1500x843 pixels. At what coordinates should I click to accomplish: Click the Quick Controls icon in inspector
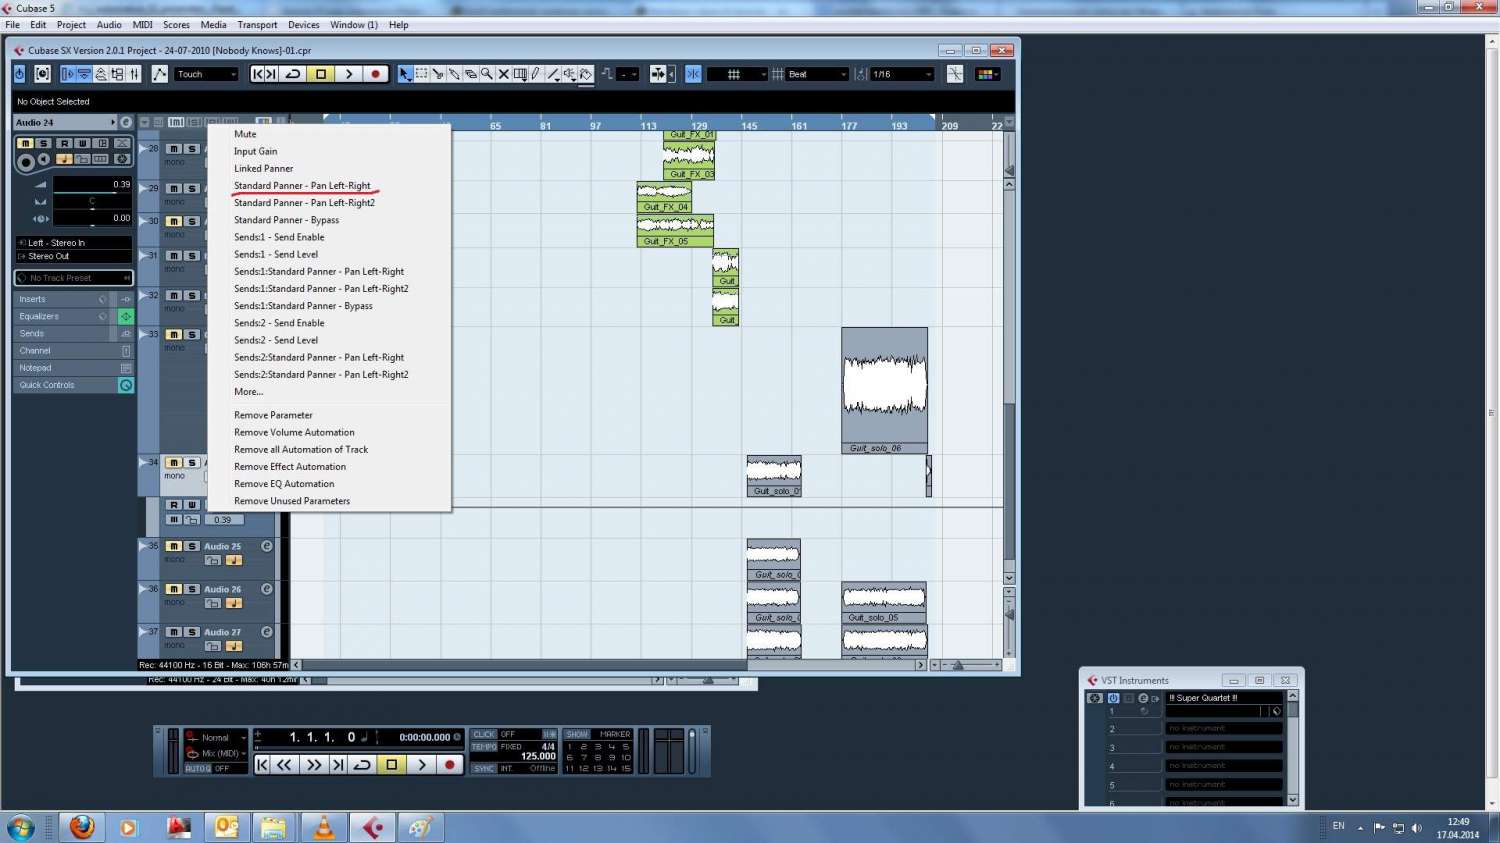click(126, 385)
